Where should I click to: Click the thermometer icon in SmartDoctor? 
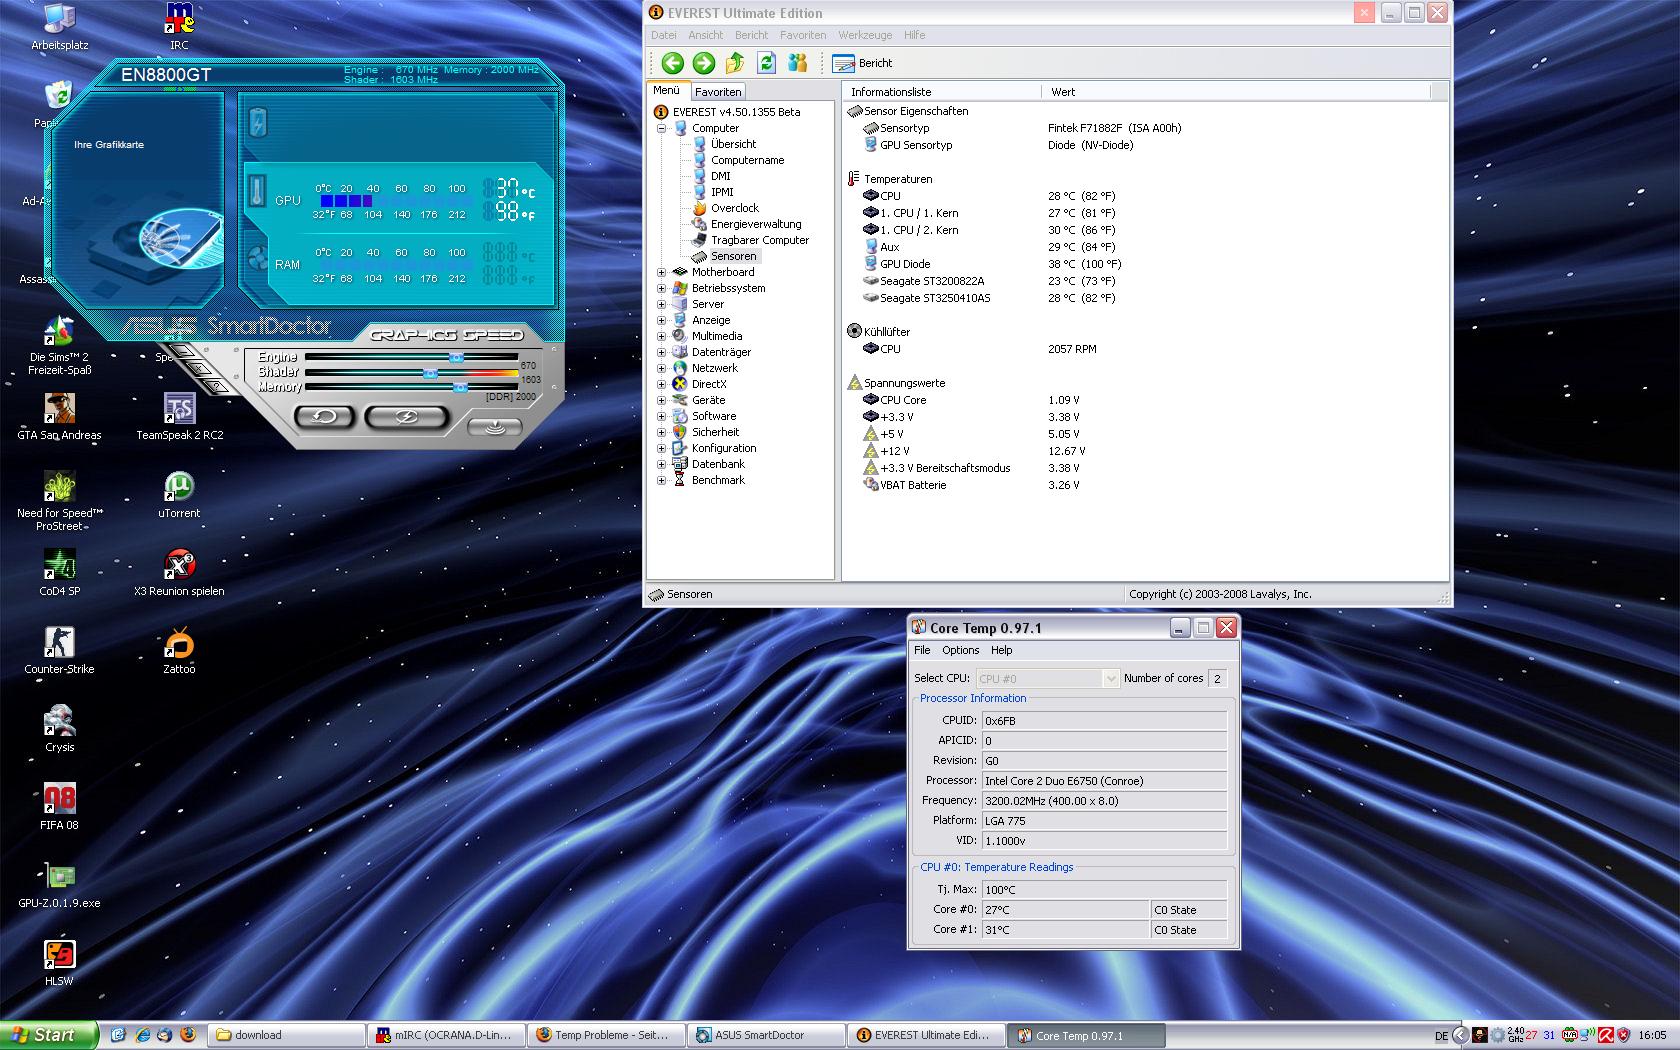[x=258, y=190]
